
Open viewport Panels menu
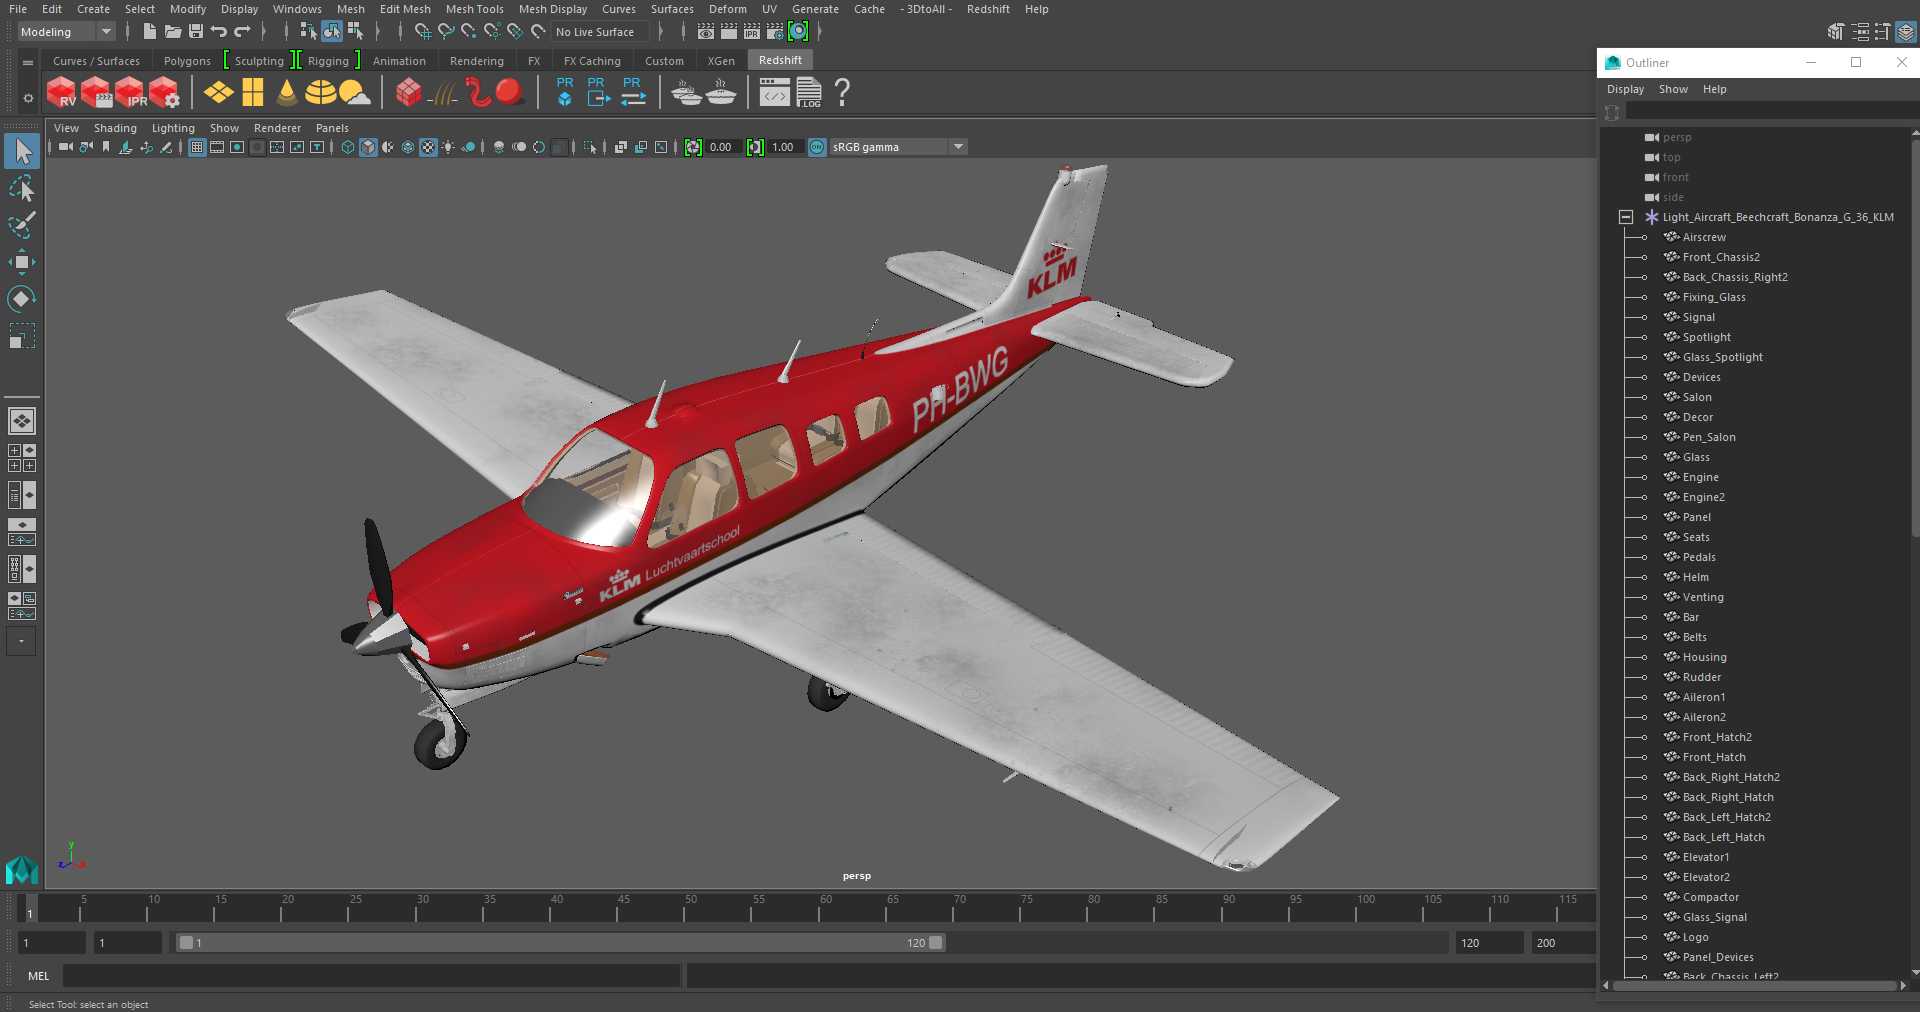pos(332,128)
